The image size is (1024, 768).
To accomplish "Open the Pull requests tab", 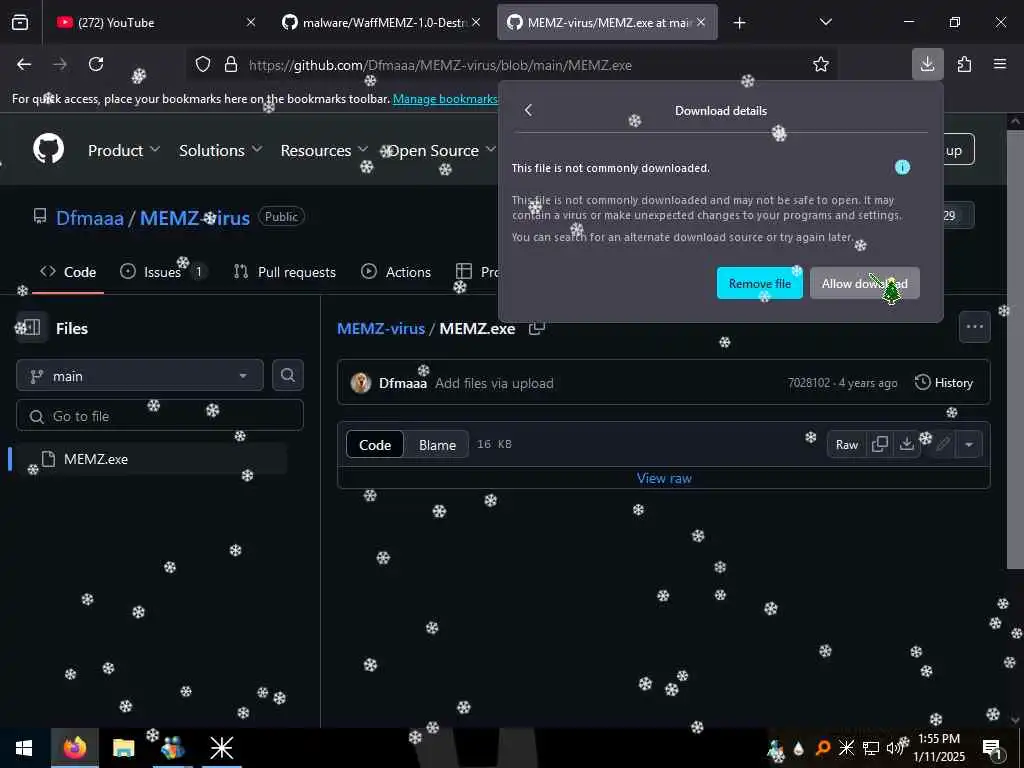I will point(285,272).
